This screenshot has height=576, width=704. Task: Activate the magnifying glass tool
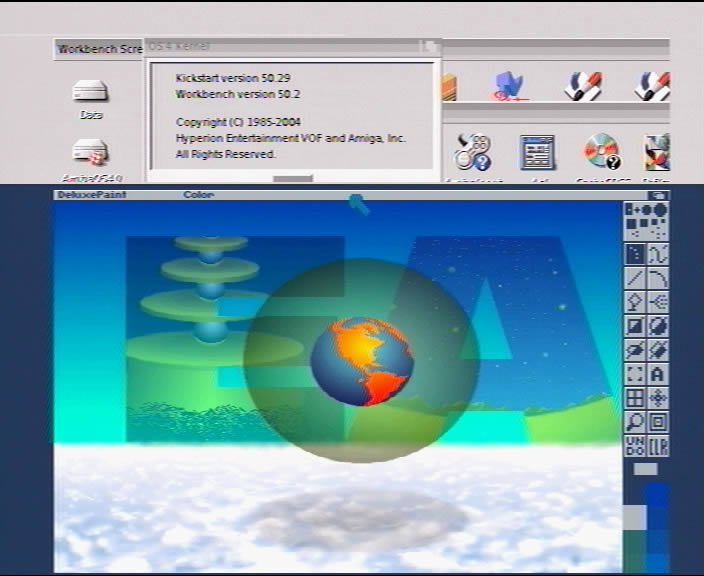click(x=635, y=422)
